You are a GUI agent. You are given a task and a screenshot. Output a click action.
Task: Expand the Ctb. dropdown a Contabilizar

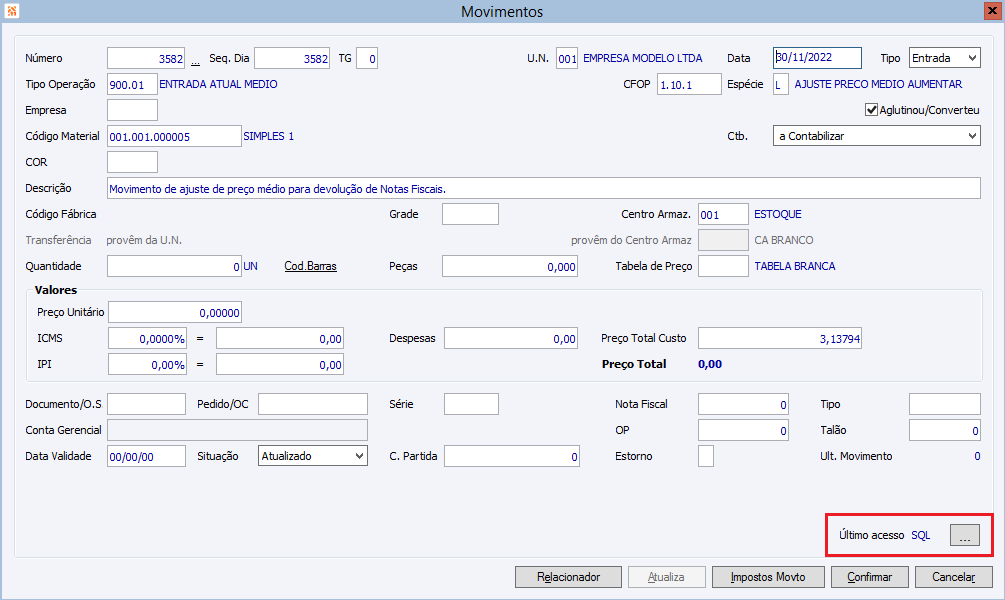(x=876, y=136)
